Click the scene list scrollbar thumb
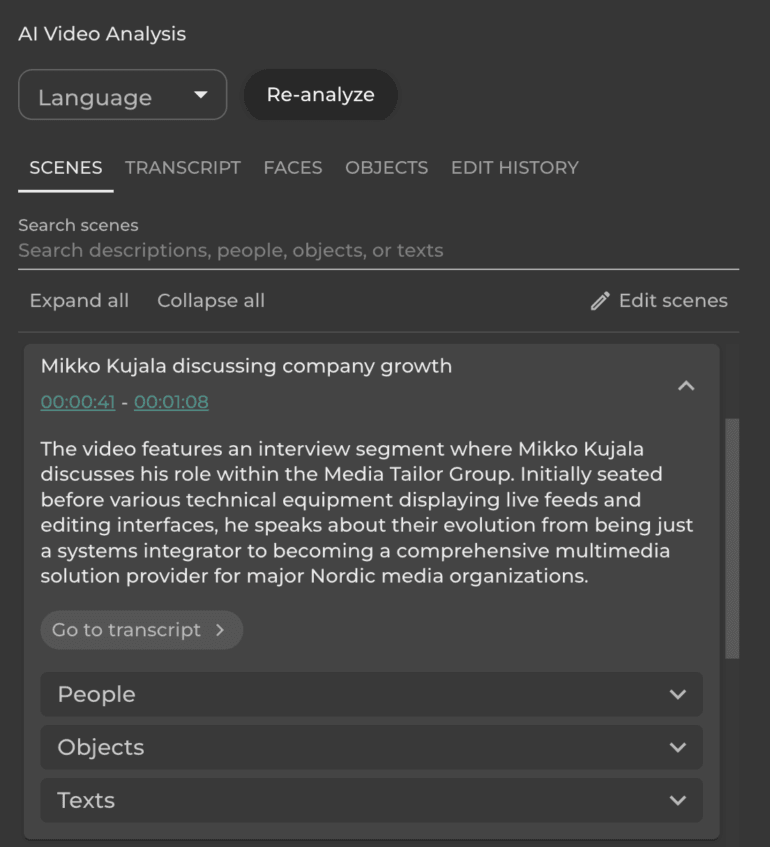This screenshot has height=847, width=770. [x=732, y=538]
